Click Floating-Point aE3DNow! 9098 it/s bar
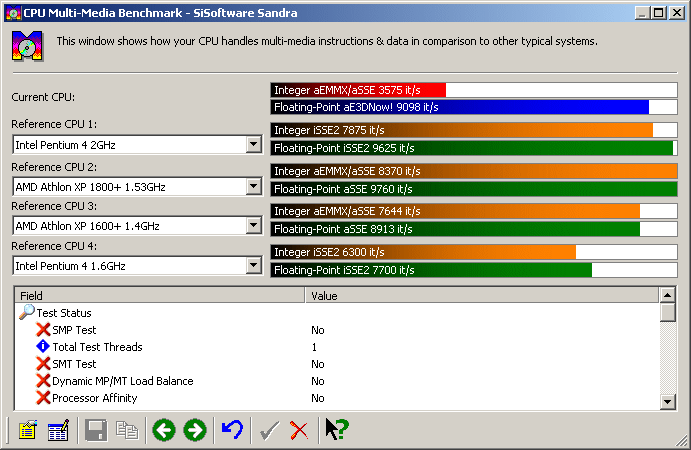 [x=474, y=107]
